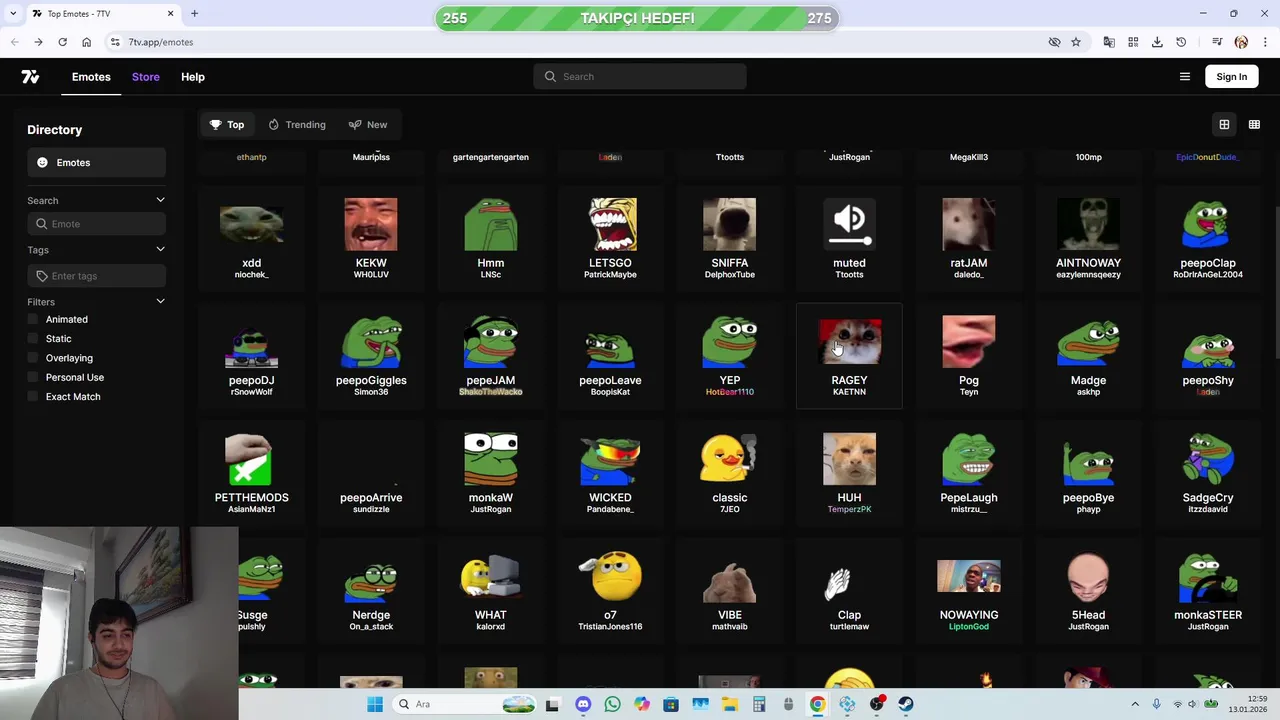The image size is (1280, 720).
Task: Open the muted speaker emote
Action: [x=849, y=238]
